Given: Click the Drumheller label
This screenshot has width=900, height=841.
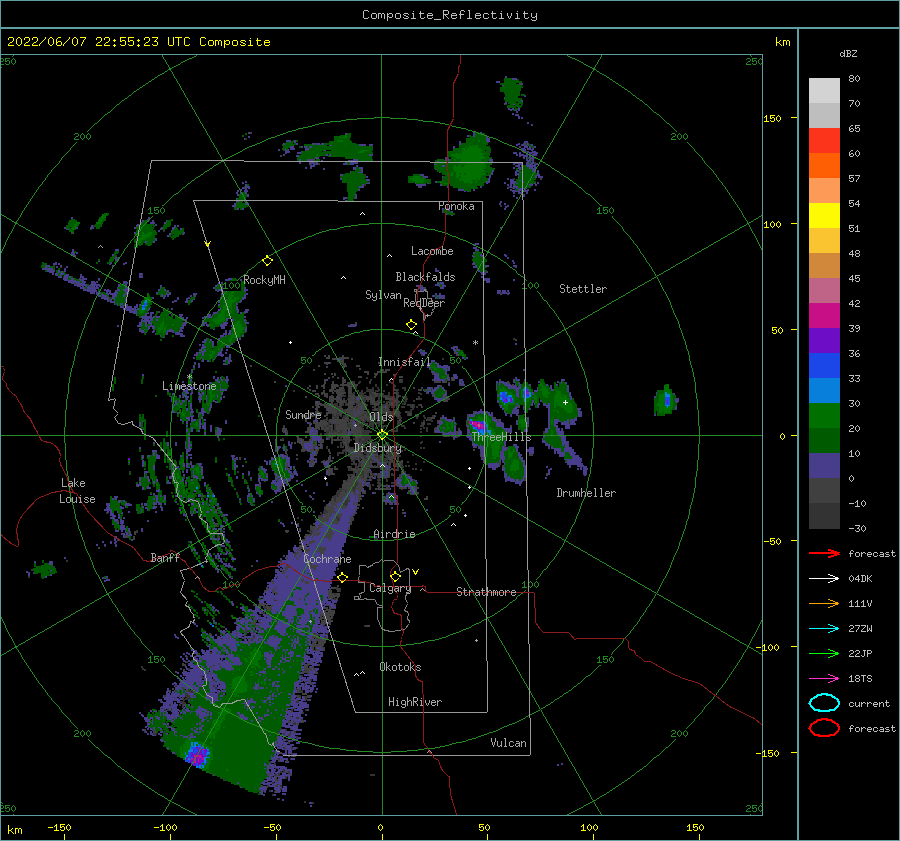Looking at the screenshot, I should click(x=586, y=493).
